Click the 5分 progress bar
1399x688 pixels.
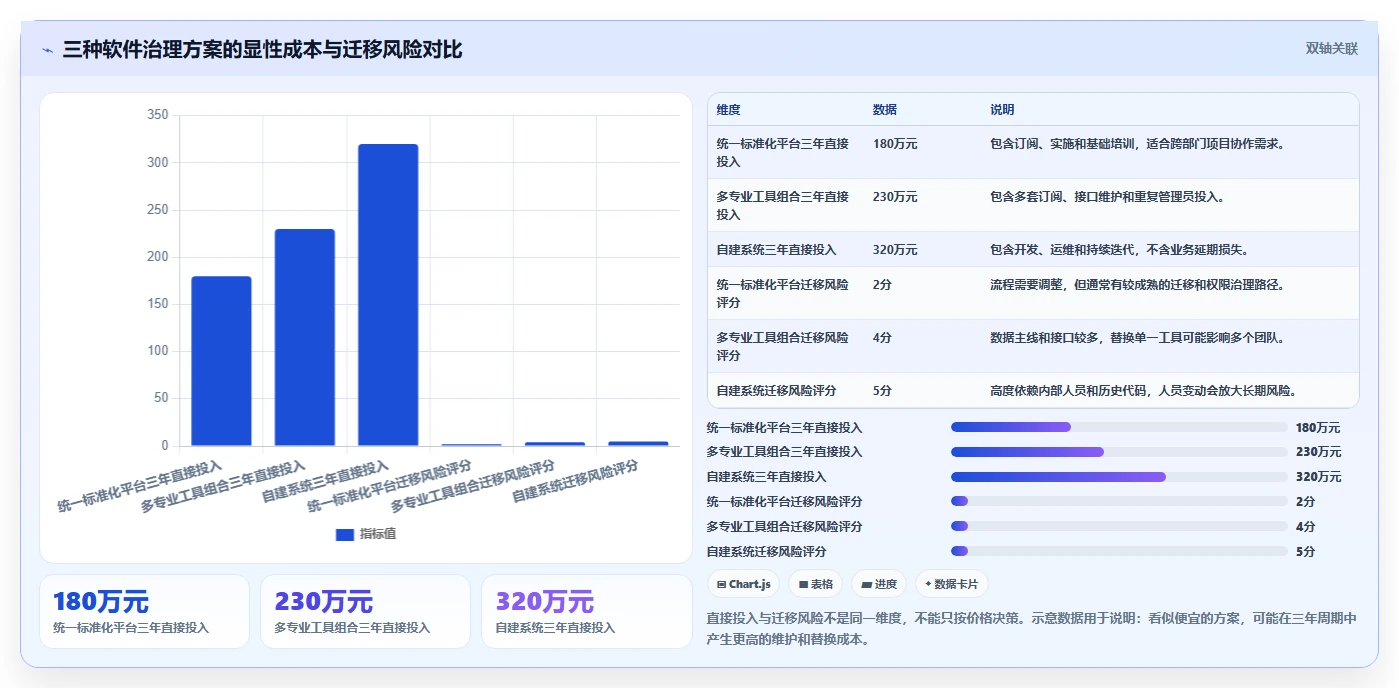(x=1119, y=551)
